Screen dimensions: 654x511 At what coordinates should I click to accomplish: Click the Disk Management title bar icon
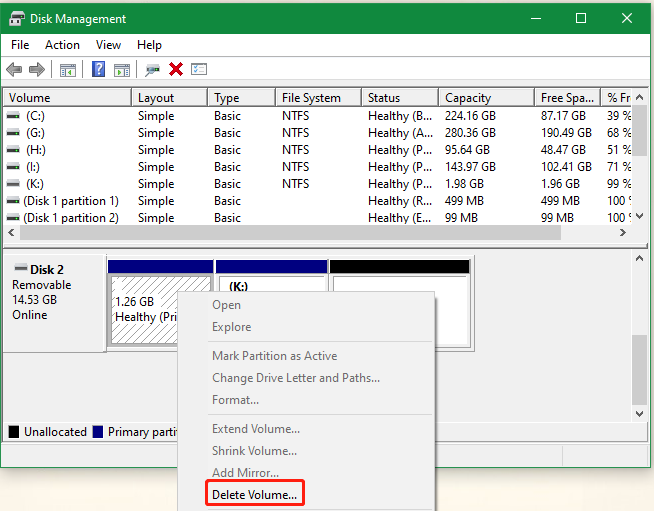(x=17, y=19)
